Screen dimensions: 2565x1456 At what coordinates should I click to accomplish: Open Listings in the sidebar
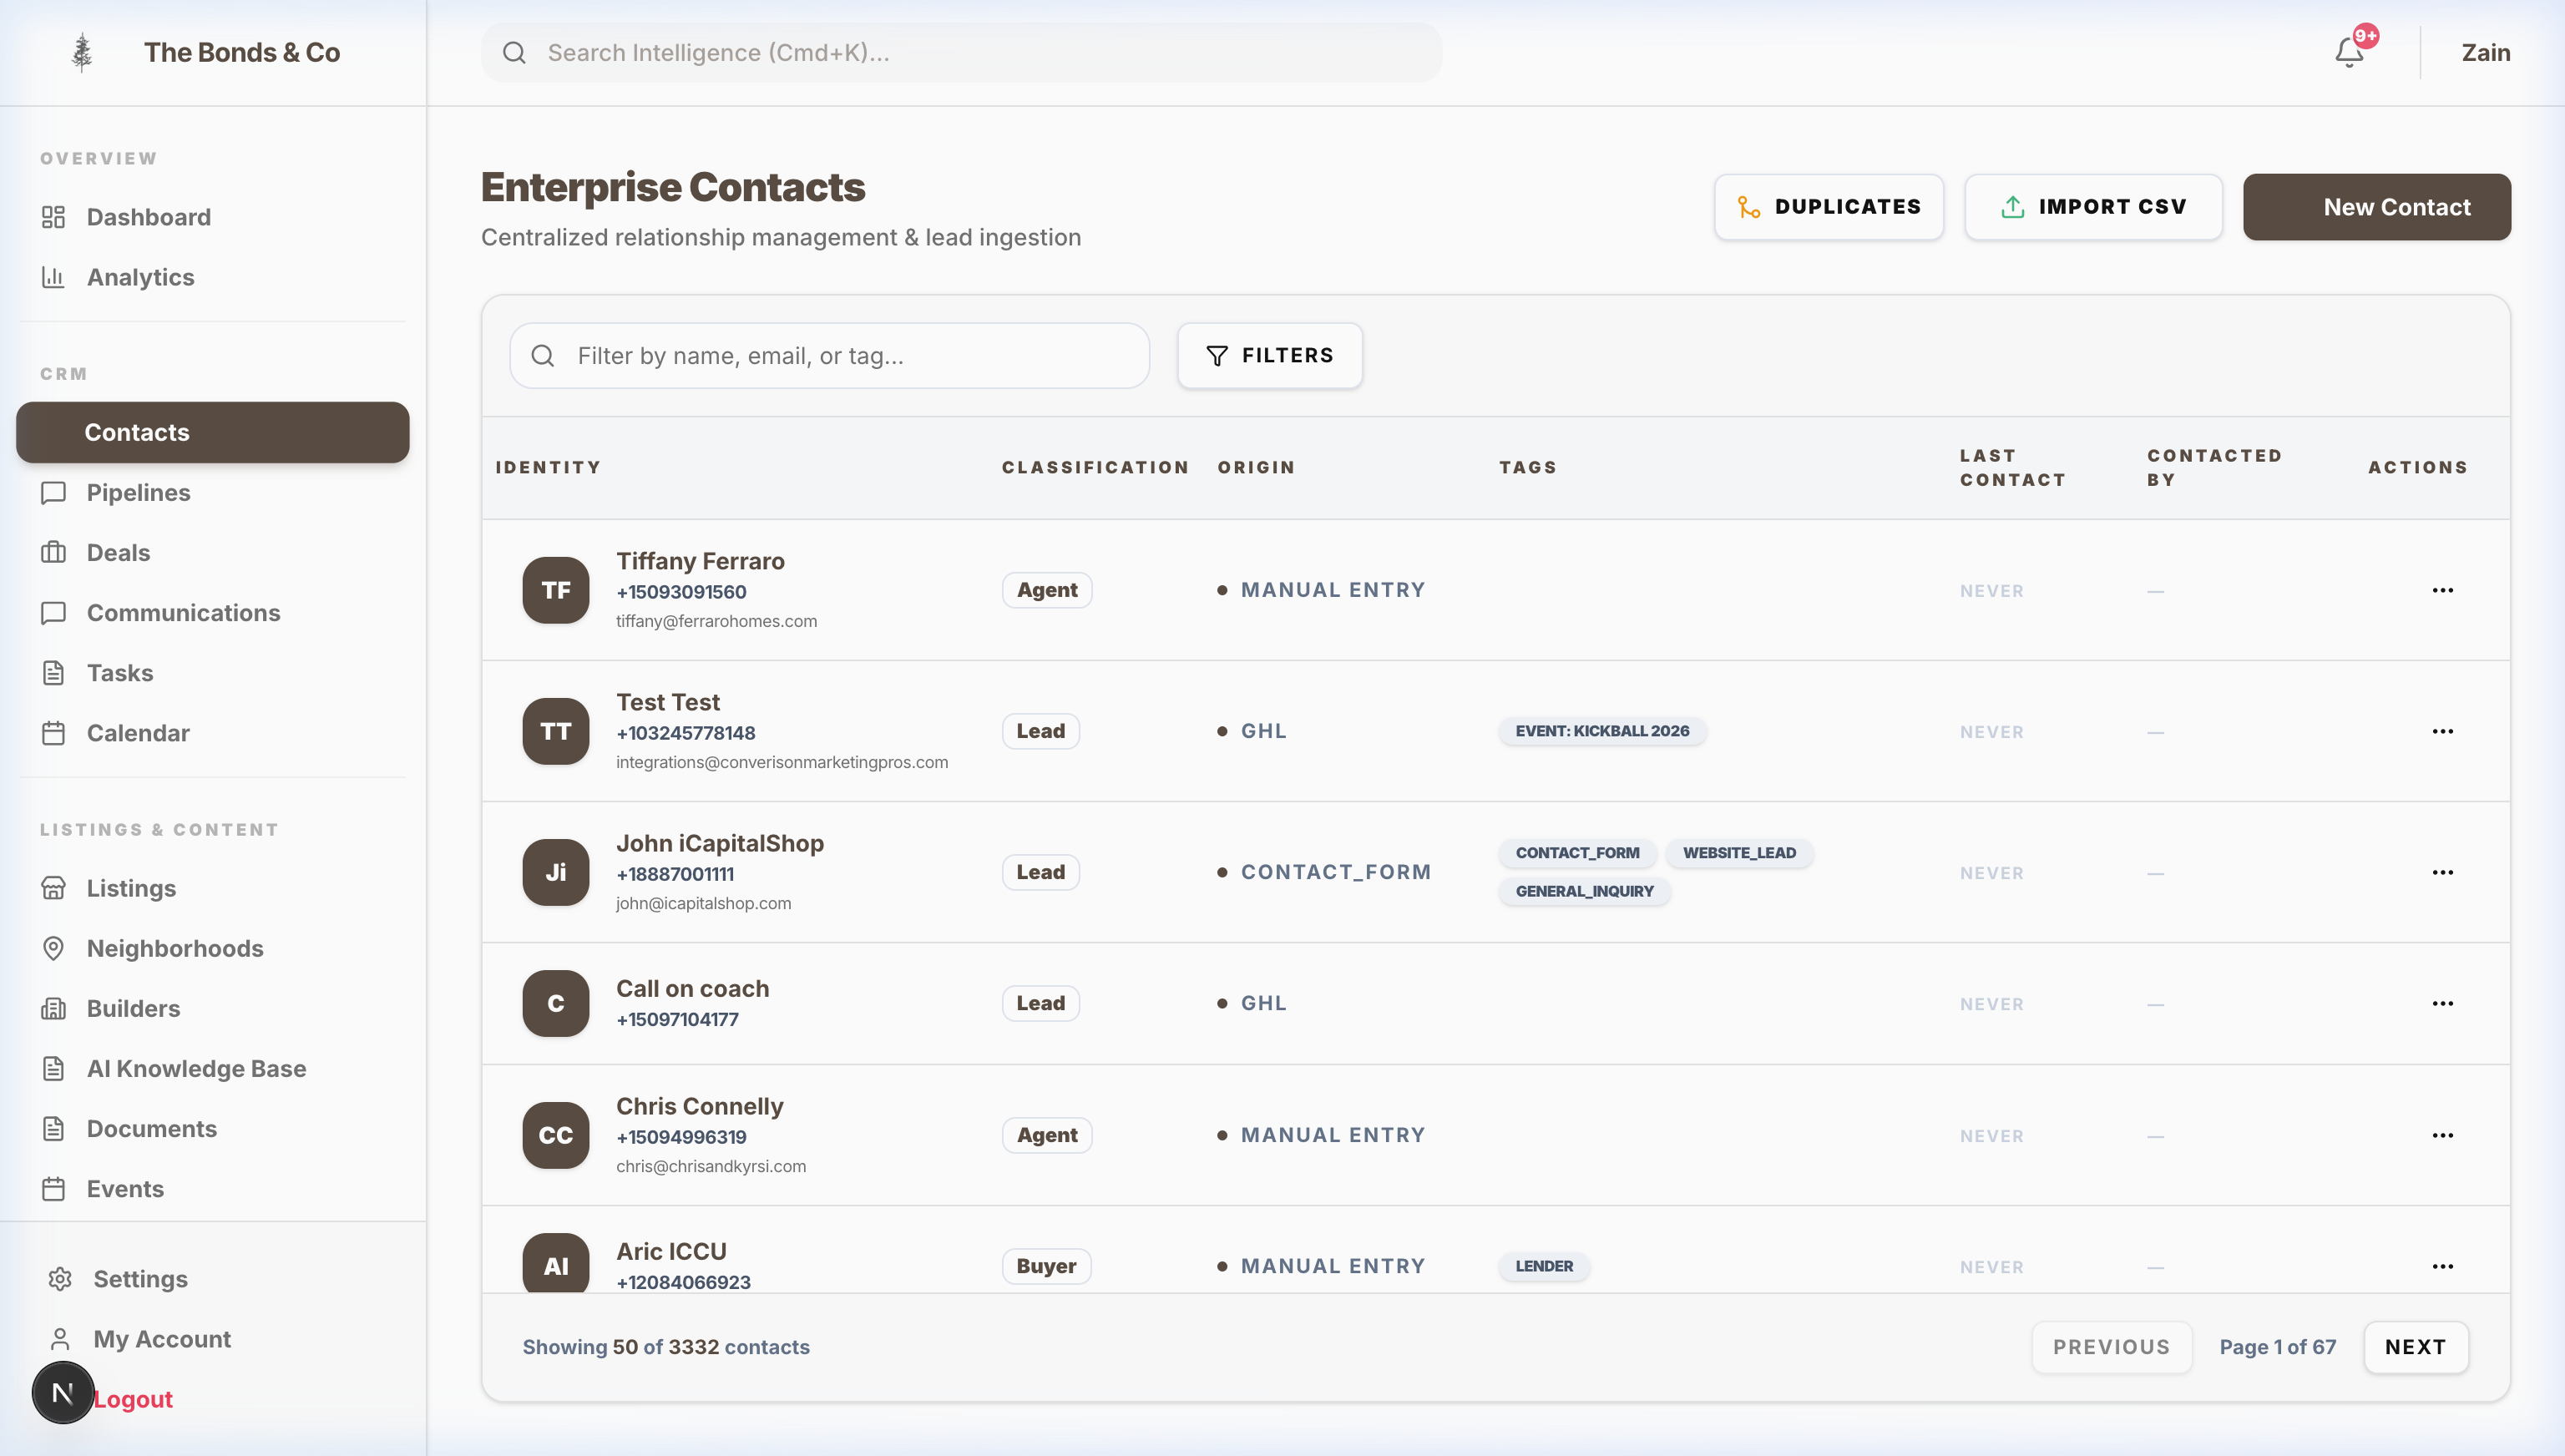[213, 888]
